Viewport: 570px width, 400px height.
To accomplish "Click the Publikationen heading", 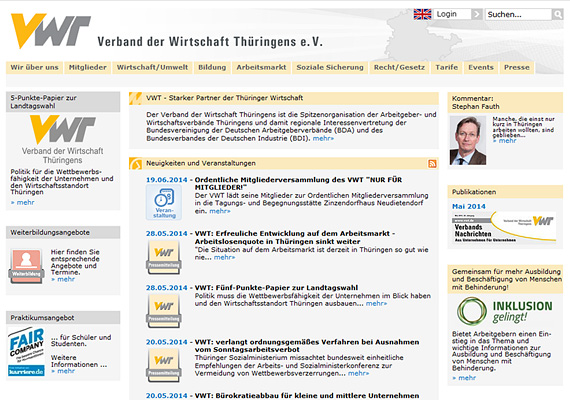I will pos(474,192).
